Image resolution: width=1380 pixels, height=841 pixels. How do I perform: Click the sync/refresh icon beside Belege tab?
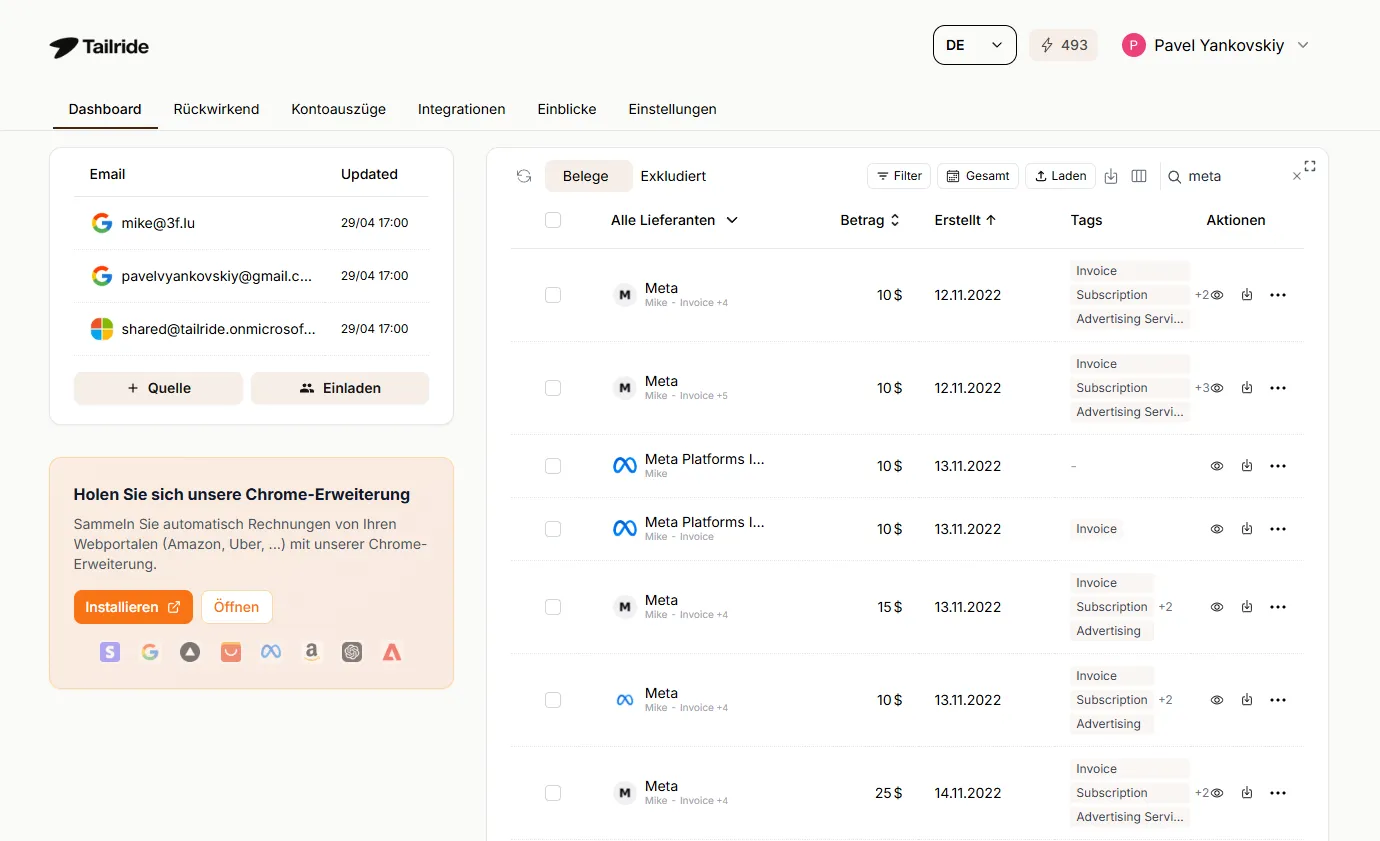click(x=523, y=176)
